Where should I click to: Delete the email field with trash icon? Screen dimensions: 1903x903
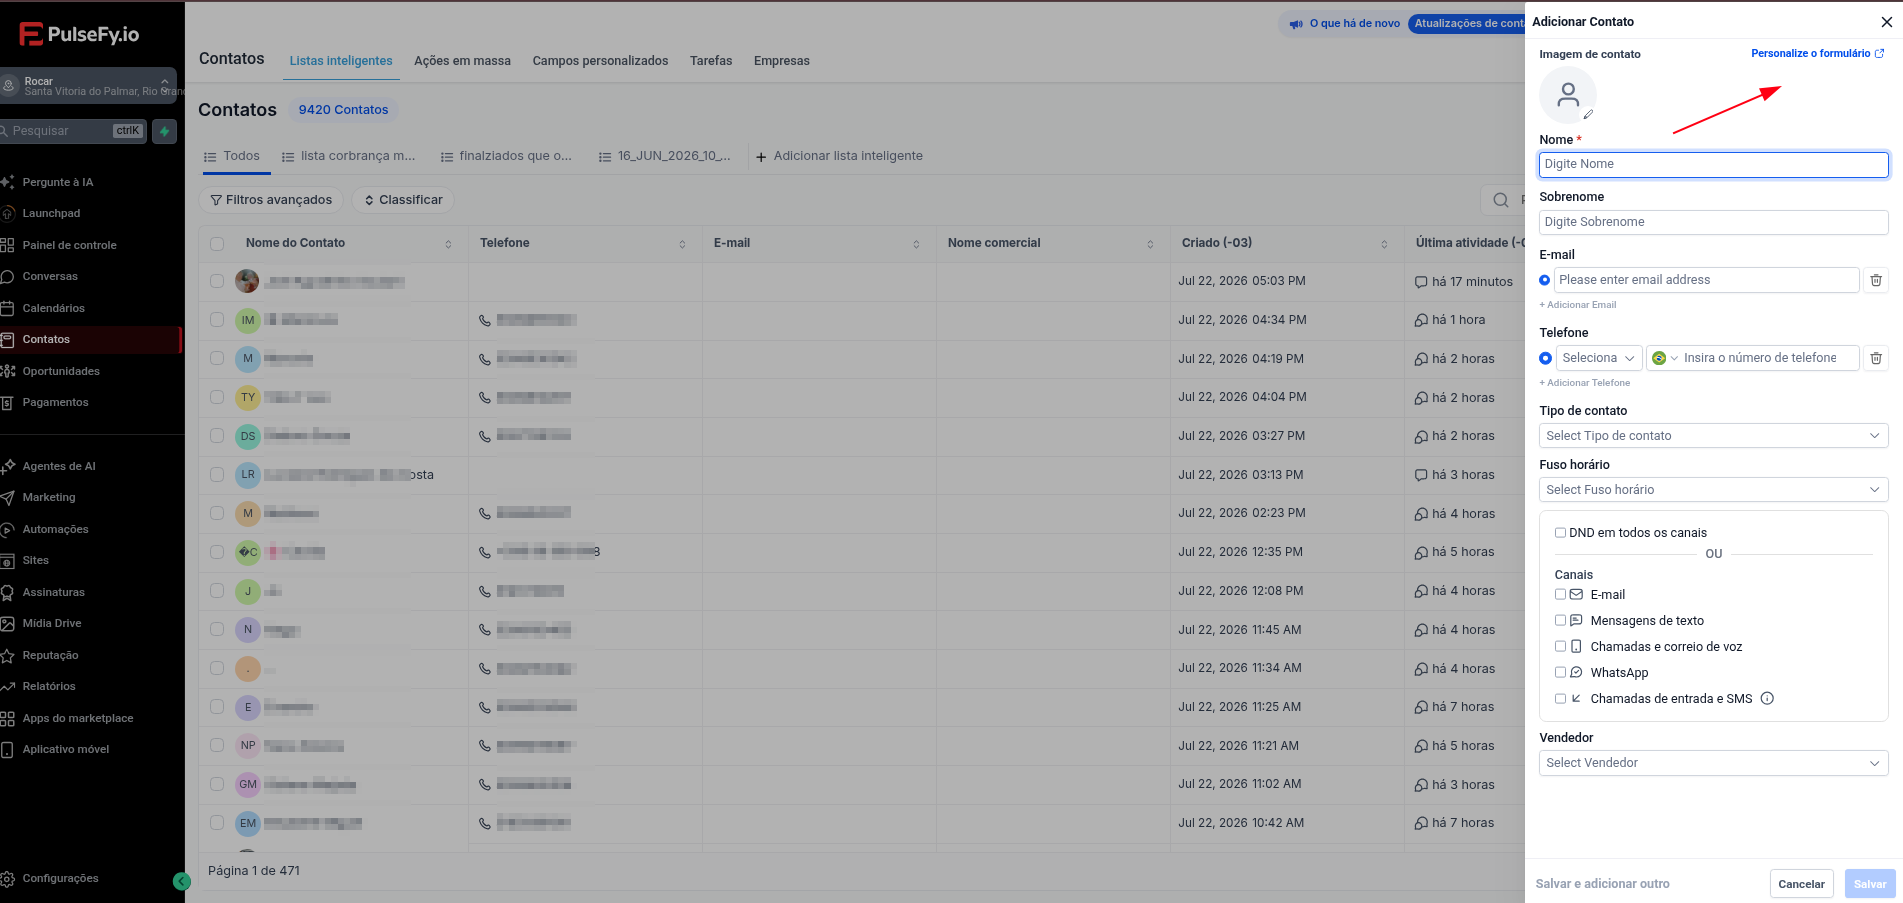pyautogui.click(x=1876, y=280)
